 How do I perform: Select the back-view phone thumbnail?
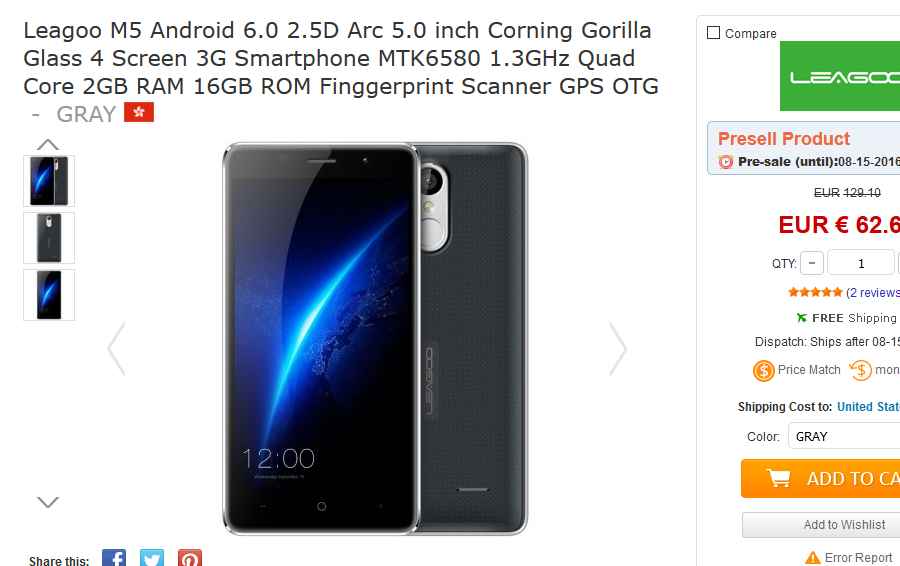pos(49,238)
